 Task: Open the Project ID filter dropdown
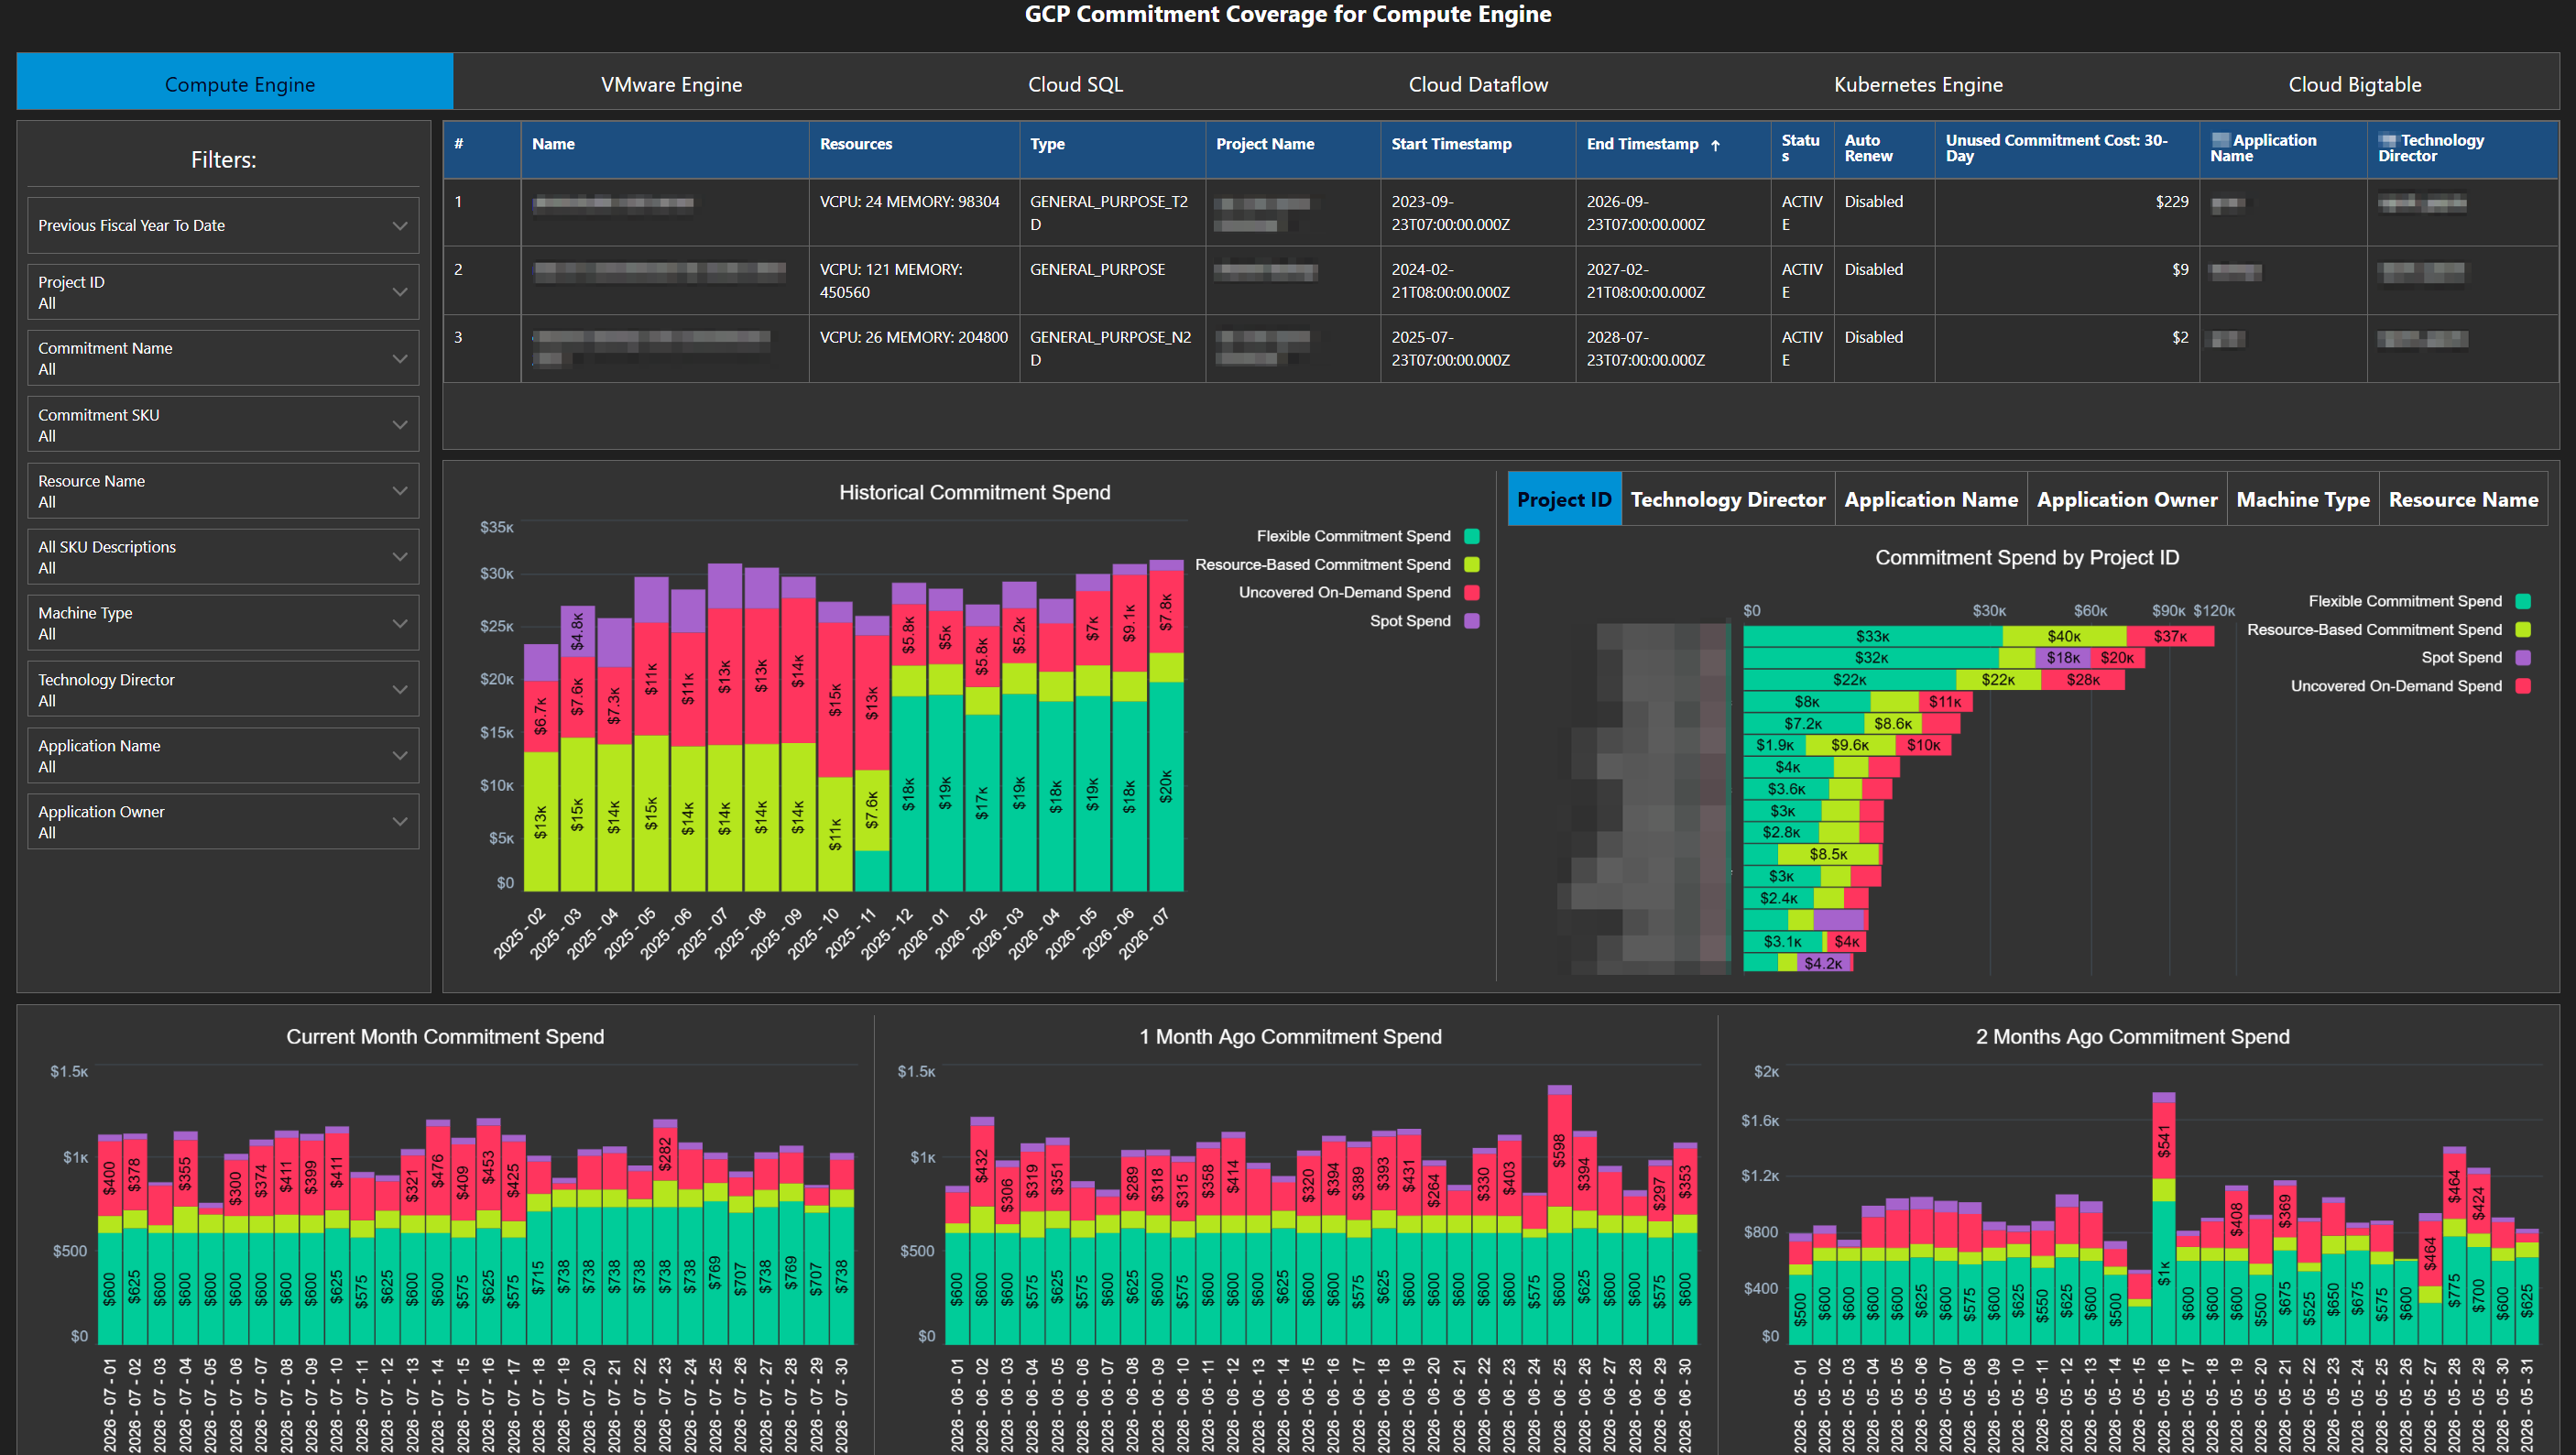pyautogui.click(x=223, y=292)
